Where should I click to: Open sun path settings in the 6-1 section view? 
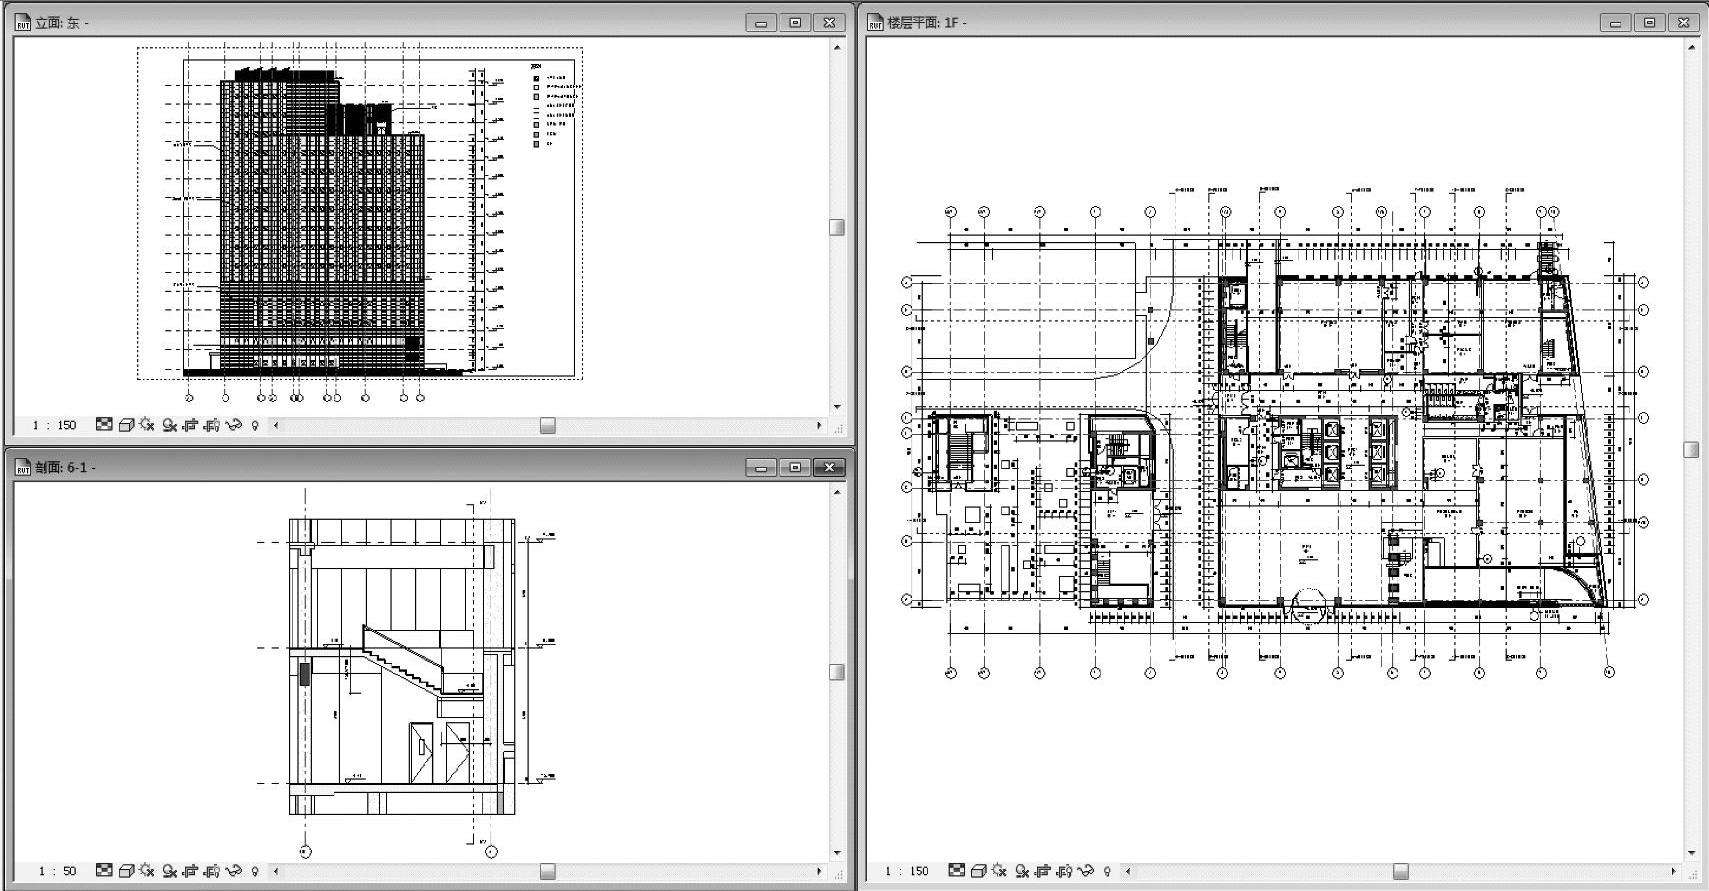[x=147, y=871]
